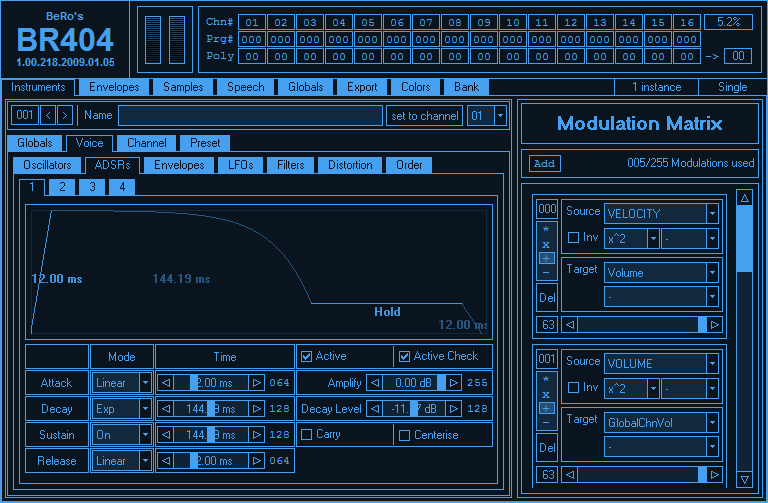Go to the next instrument with the > arrow
The width and height of the screenshot is (768, 503).
(64, 116)
